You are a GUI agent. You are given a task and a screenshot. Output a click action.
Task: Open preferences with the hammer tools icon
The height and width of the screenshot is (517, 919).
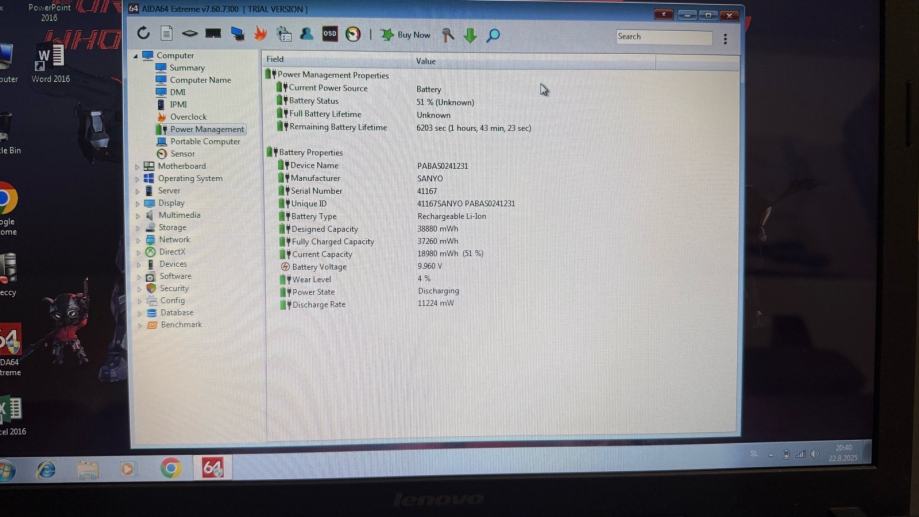[447, 35]
